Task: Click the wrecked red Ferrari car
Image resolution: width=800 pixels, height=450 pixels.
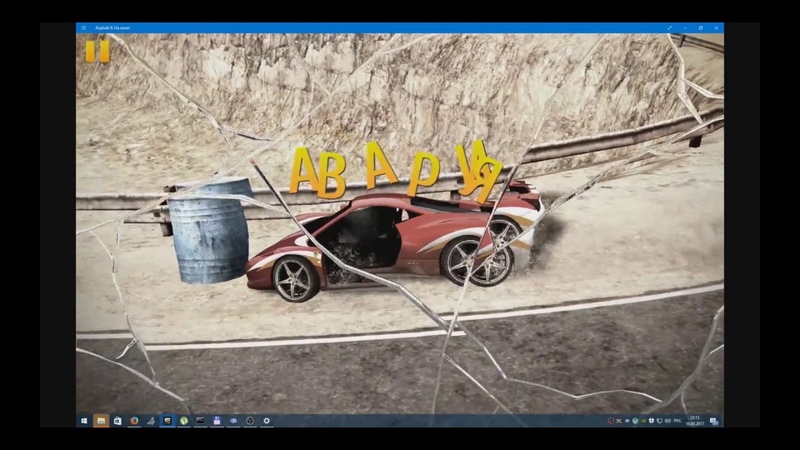Action: coord(400,240)
